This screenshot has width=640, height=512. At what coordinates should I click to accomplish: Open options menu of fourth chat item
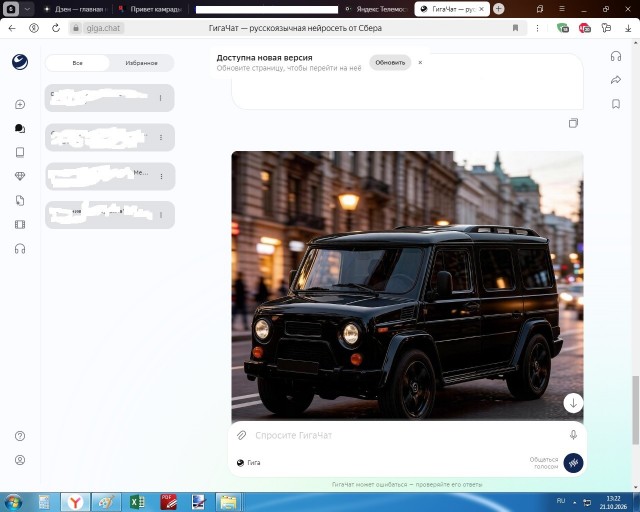(x=161, y=215)
